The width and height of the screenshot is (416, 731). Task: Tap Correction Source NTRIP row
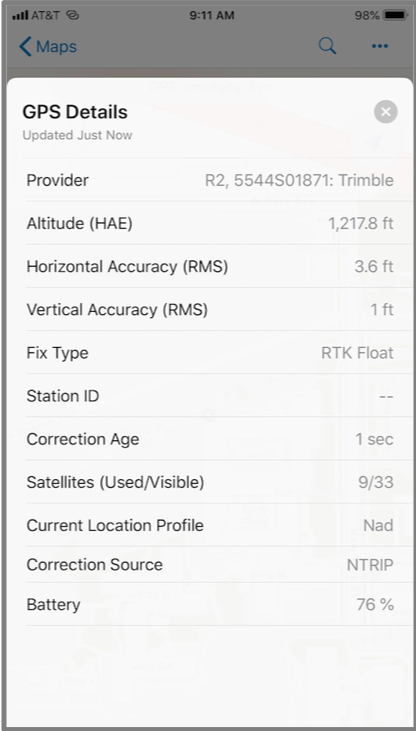coord(210,565)
